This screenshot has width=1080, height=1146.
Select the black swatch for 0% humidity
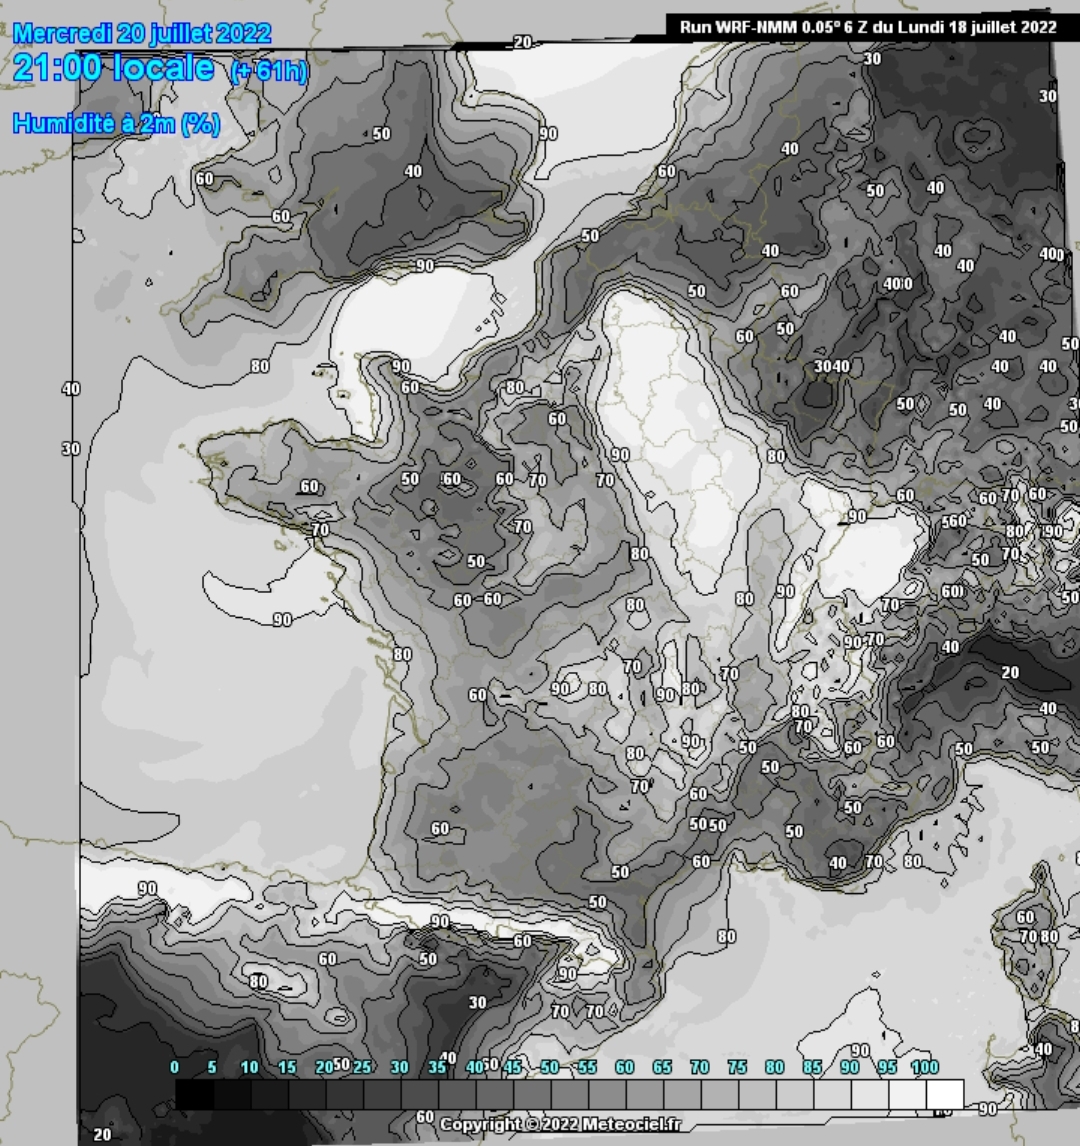(194, 1094)
